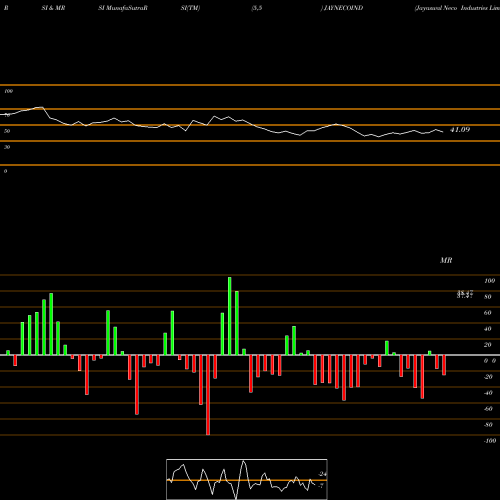The image size is (500, 500).
Task: Click the RSI axis label 0 near the lowest orange line
Action: pos(5,171)
